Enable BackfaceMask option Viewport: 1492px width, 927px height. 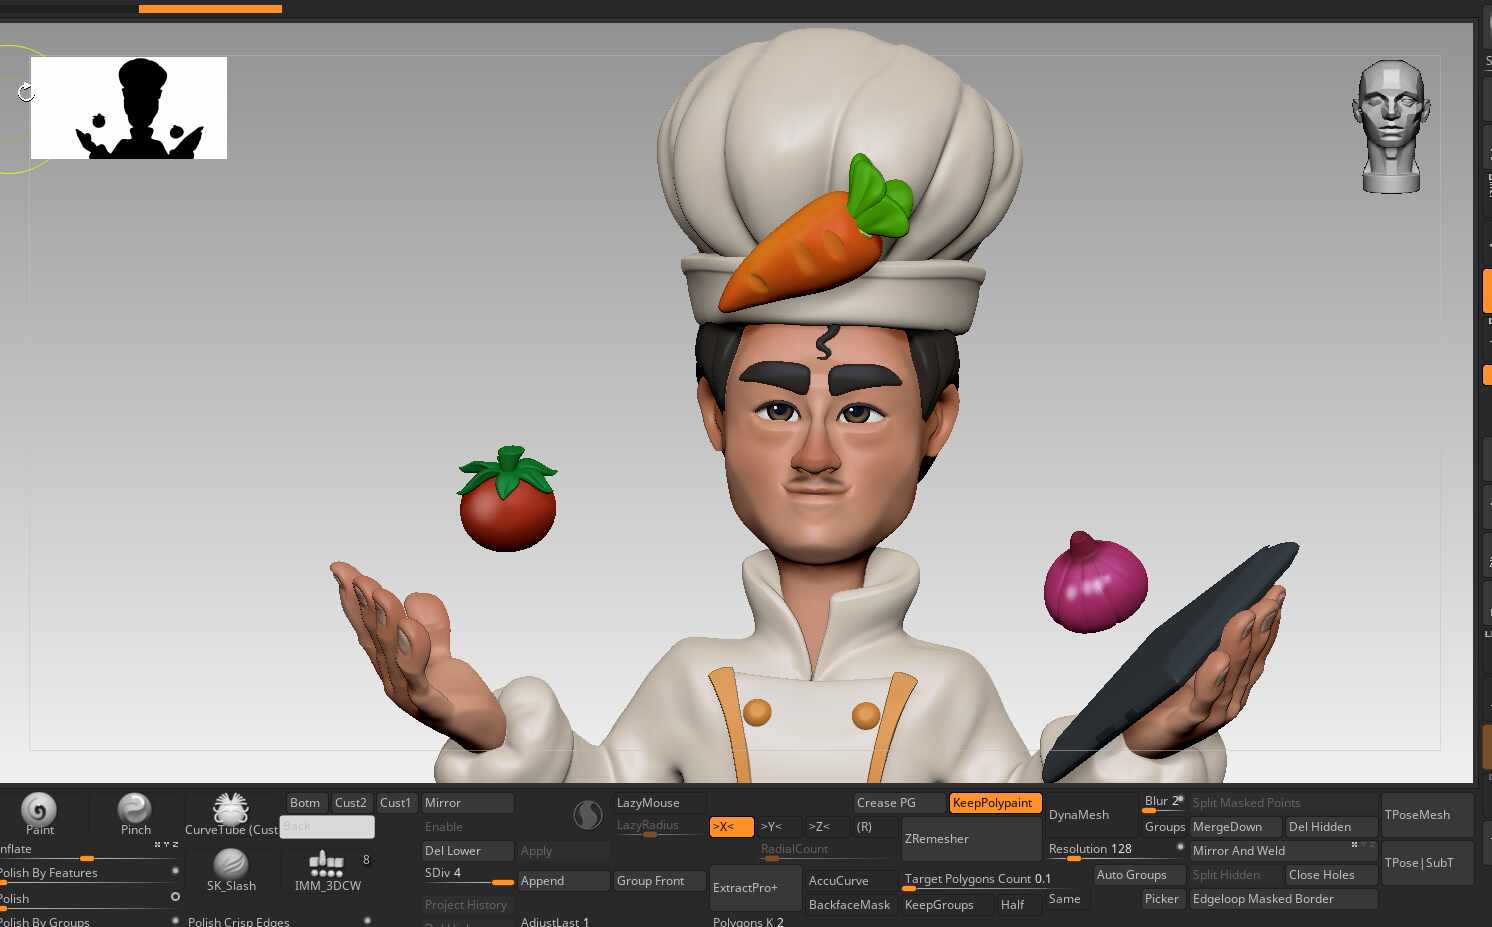click(x=849, y=905)
